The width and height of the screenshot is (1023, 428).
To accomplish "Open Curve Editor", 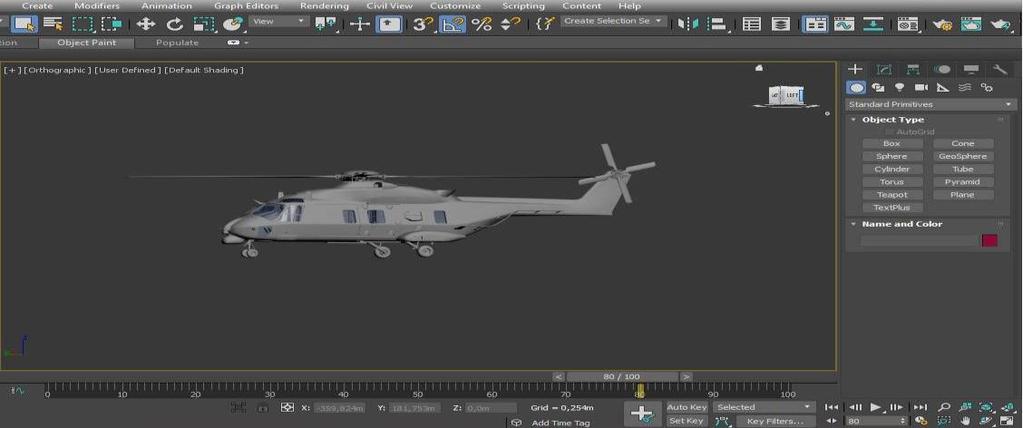I will point(844,24).
